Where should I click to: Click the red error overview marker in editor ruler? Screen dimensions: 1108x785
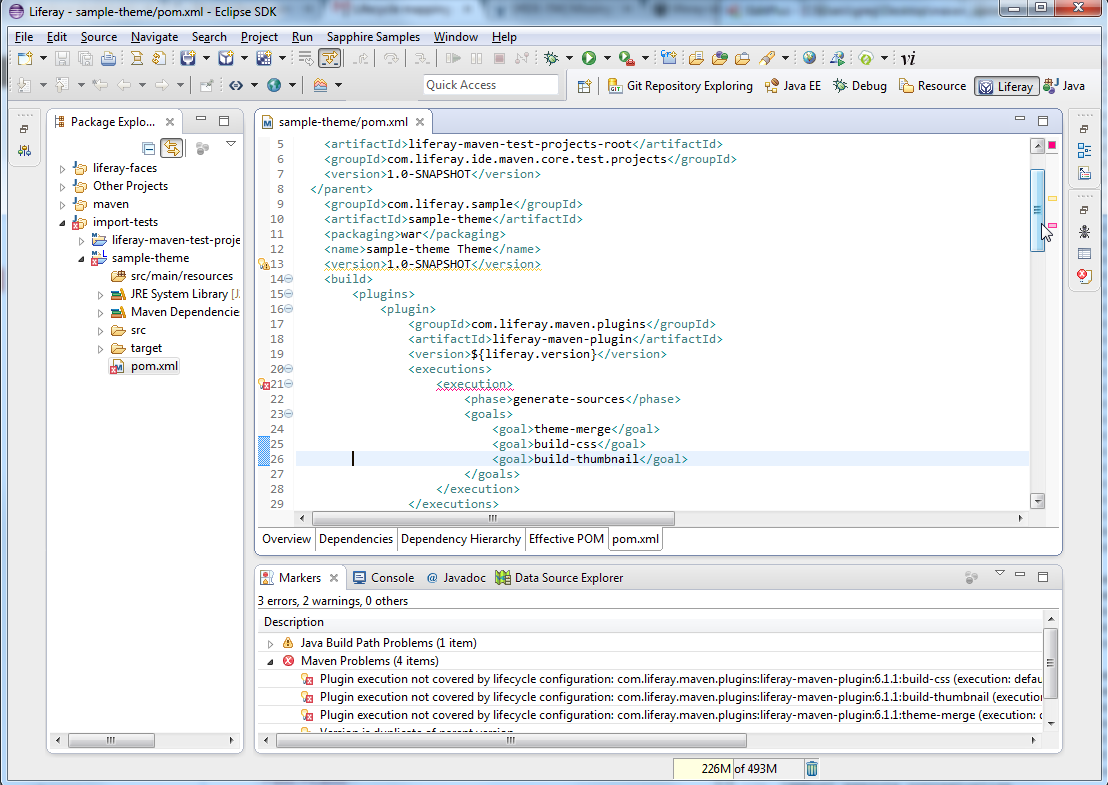(1052, 145)
